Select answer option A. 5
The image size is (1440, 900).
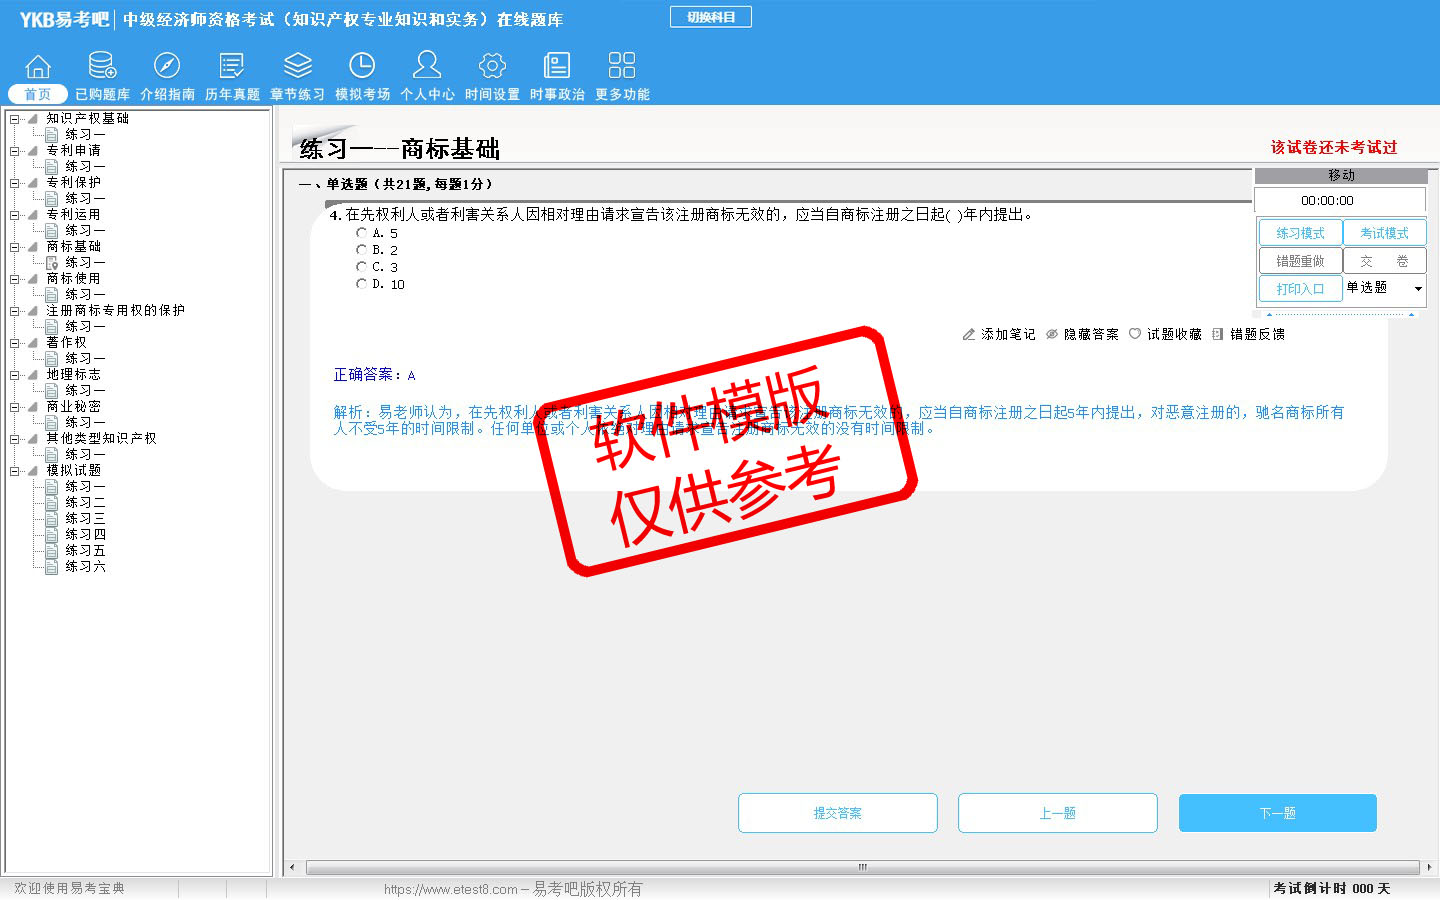pyautogui.click(x=361, y=233)
